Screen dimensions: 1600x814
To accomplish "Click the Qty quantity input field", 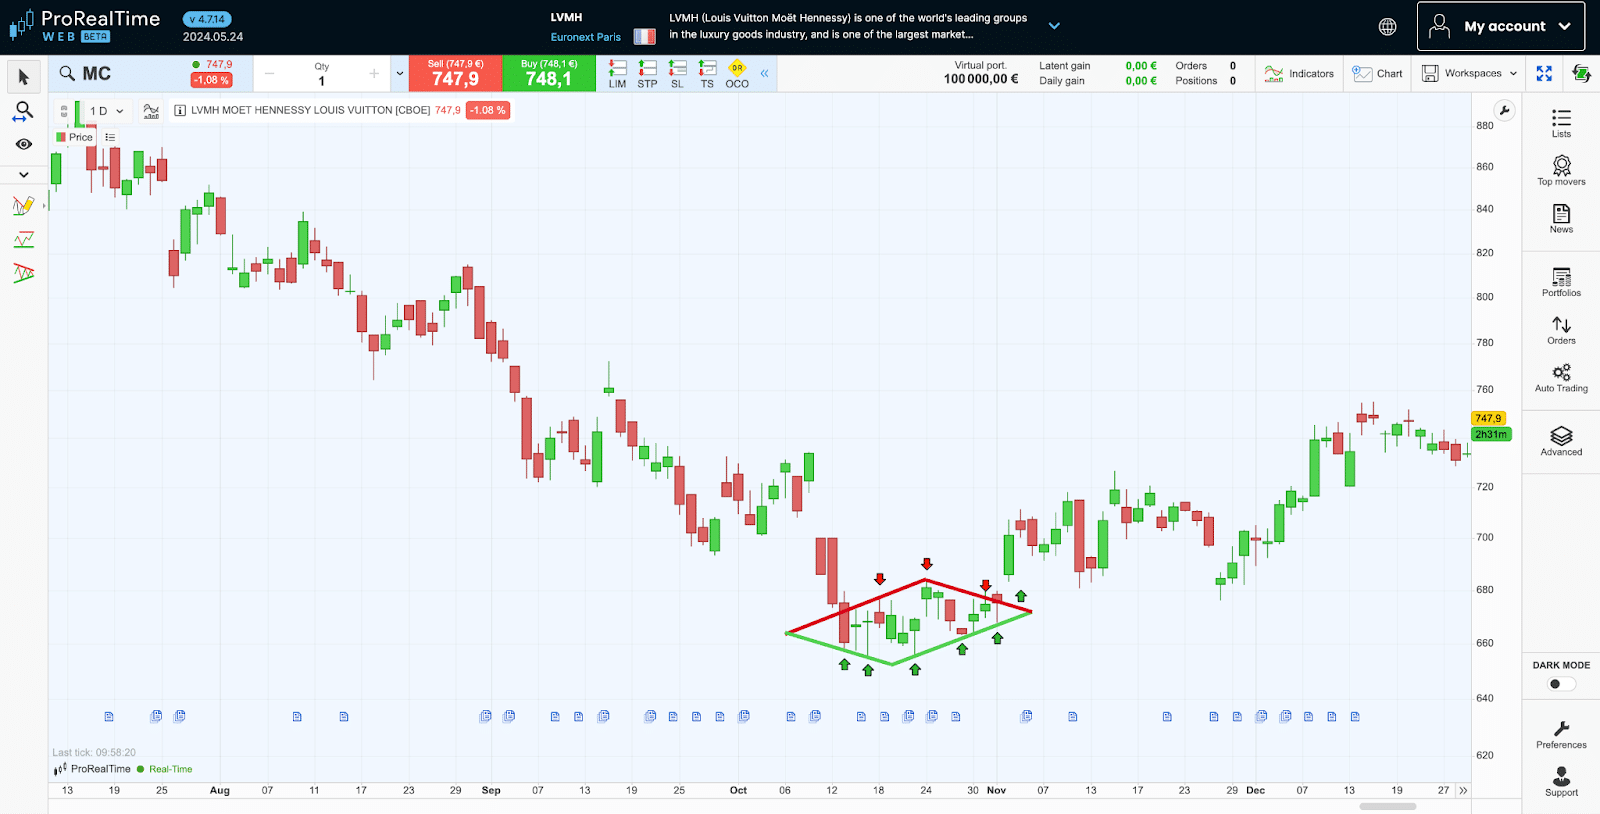I will [x=321, y=81].
